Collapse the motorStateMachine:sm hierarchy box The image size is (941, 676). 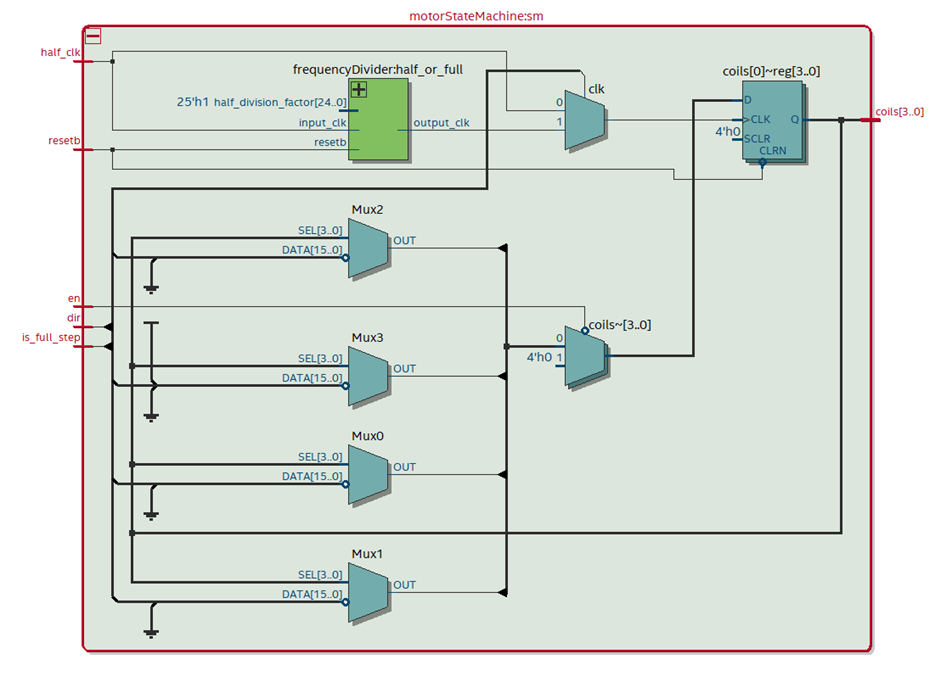[93, 36]
